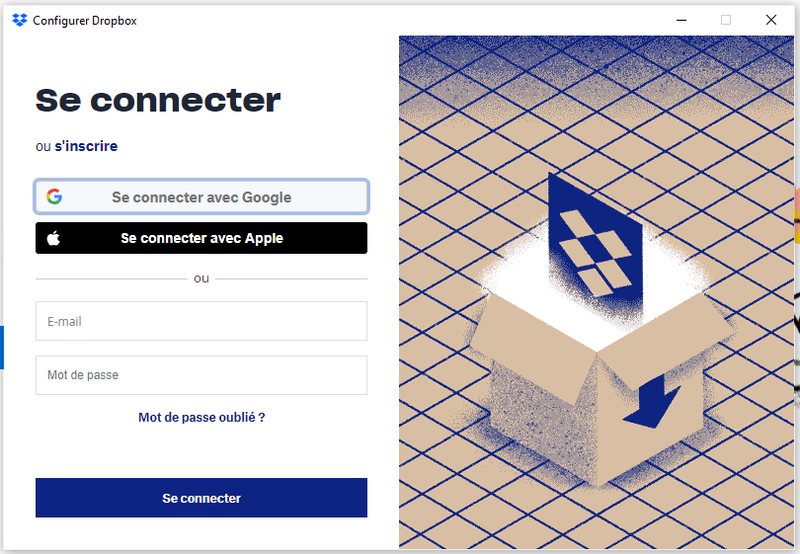Click the "ou" text before s'inscrire
The height and width of the screenshot is (554, 800).
click(x=43, y=146)
